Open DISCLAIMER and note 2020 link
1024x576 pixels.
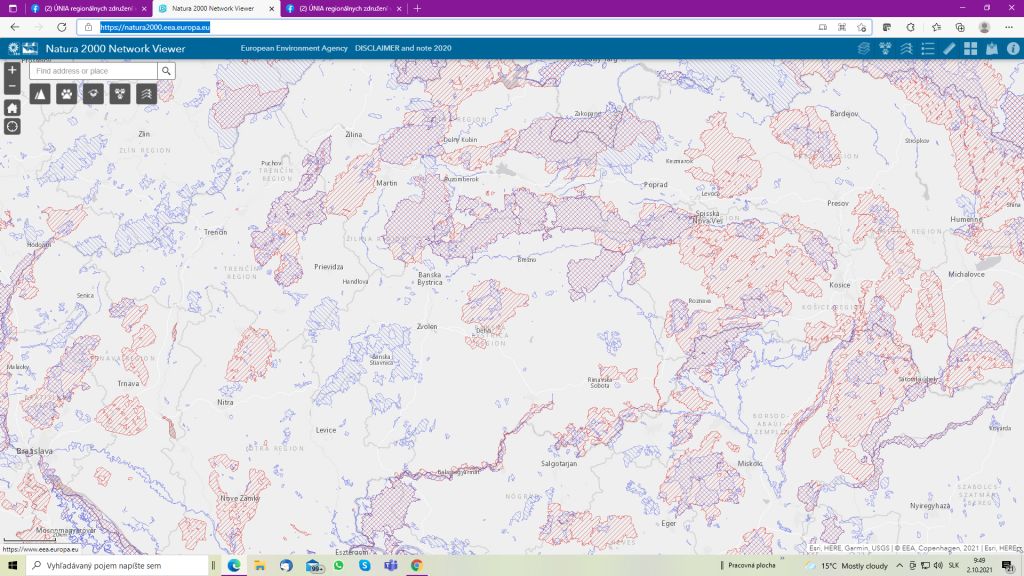click(x=403, y=48)
